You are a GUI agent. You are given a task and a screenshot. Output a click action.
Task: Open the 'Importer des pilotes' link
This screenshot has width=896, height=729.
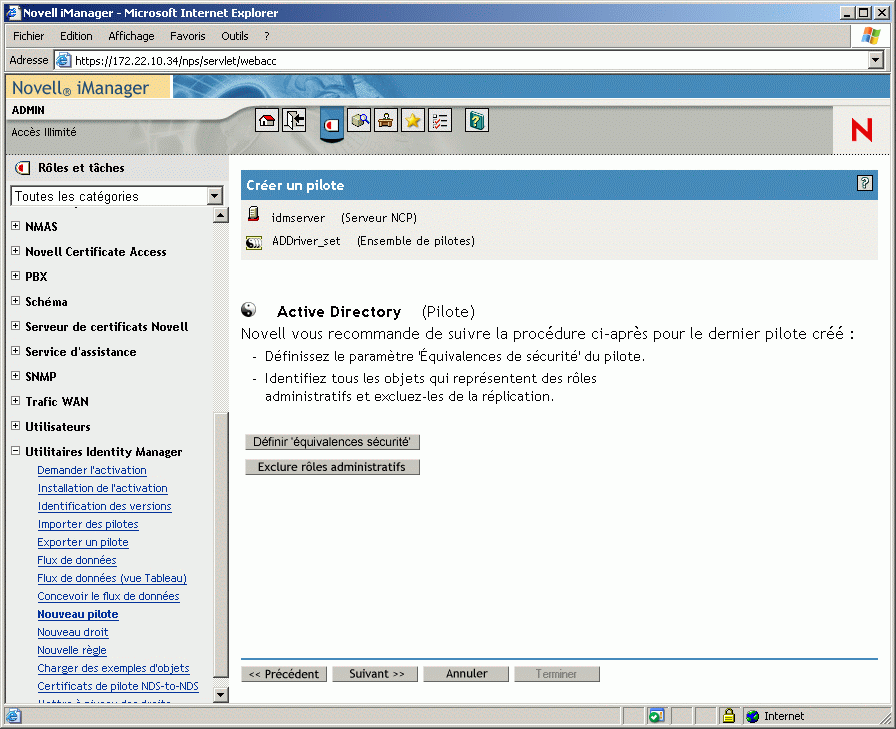[x=87, y=524]
